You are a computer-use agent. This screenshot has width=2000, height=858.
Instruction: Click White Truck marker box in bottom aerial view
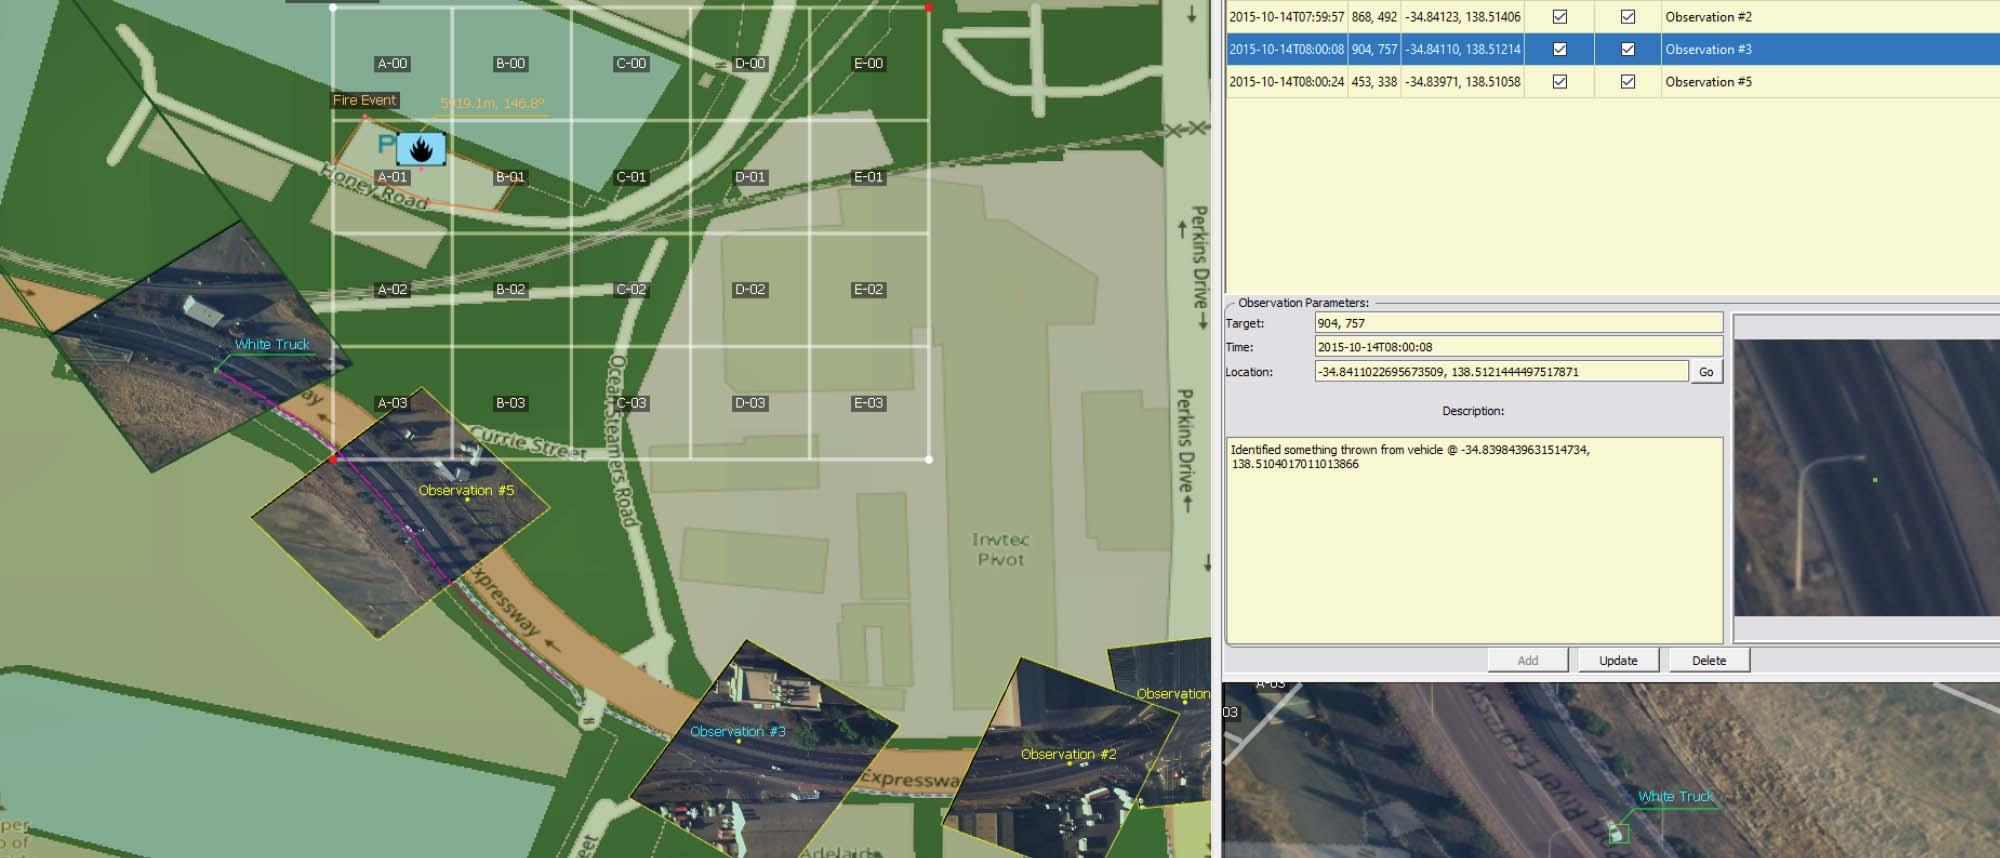1616,830
